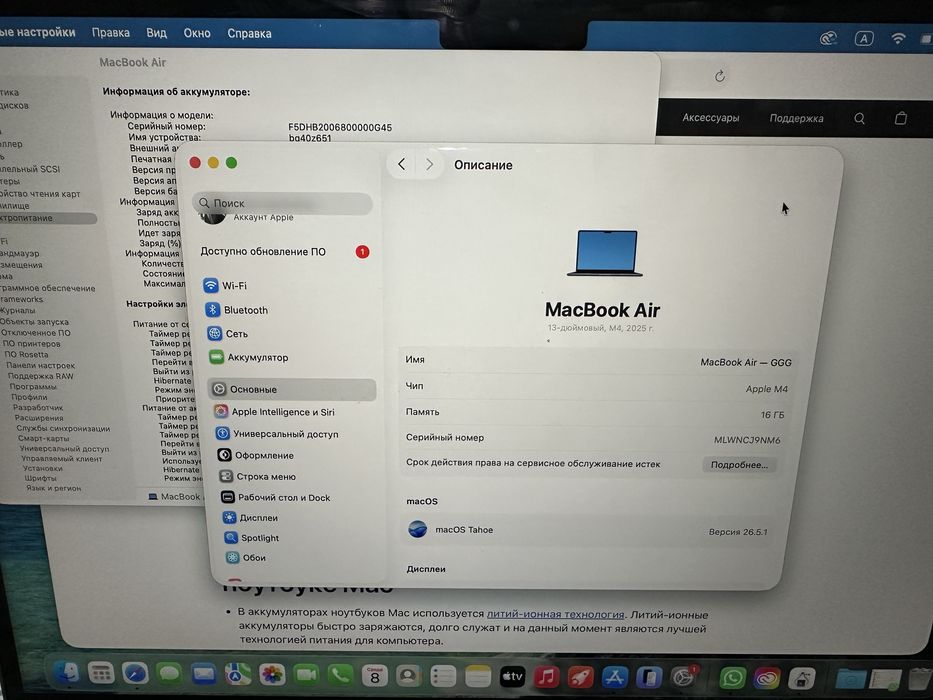Open the Справка menu
This screenshot has width=933, height=700.
[x=249, y=34]
